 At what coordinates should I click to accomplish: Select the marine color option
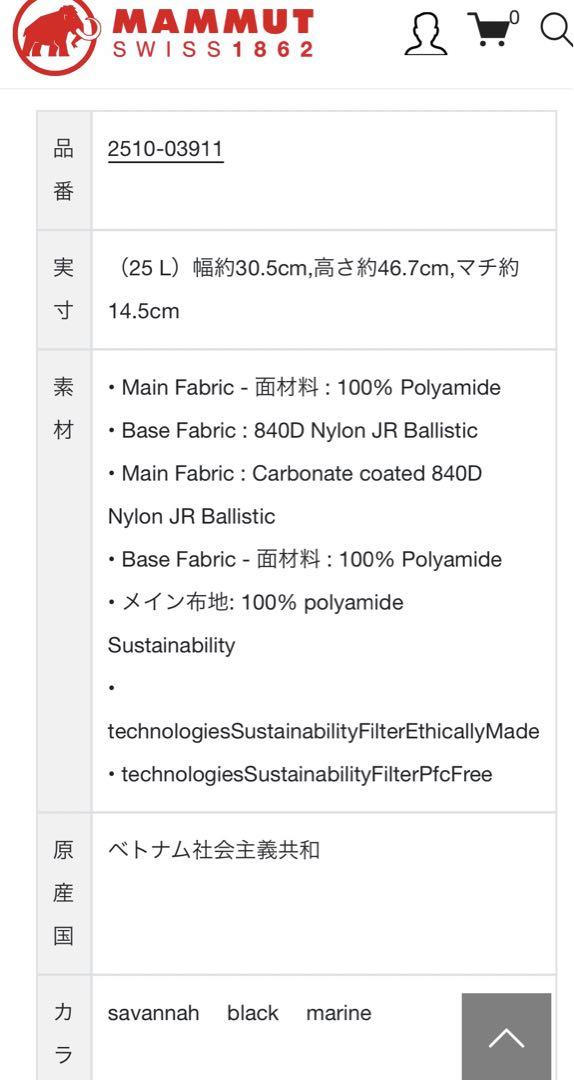(338, 1013)
